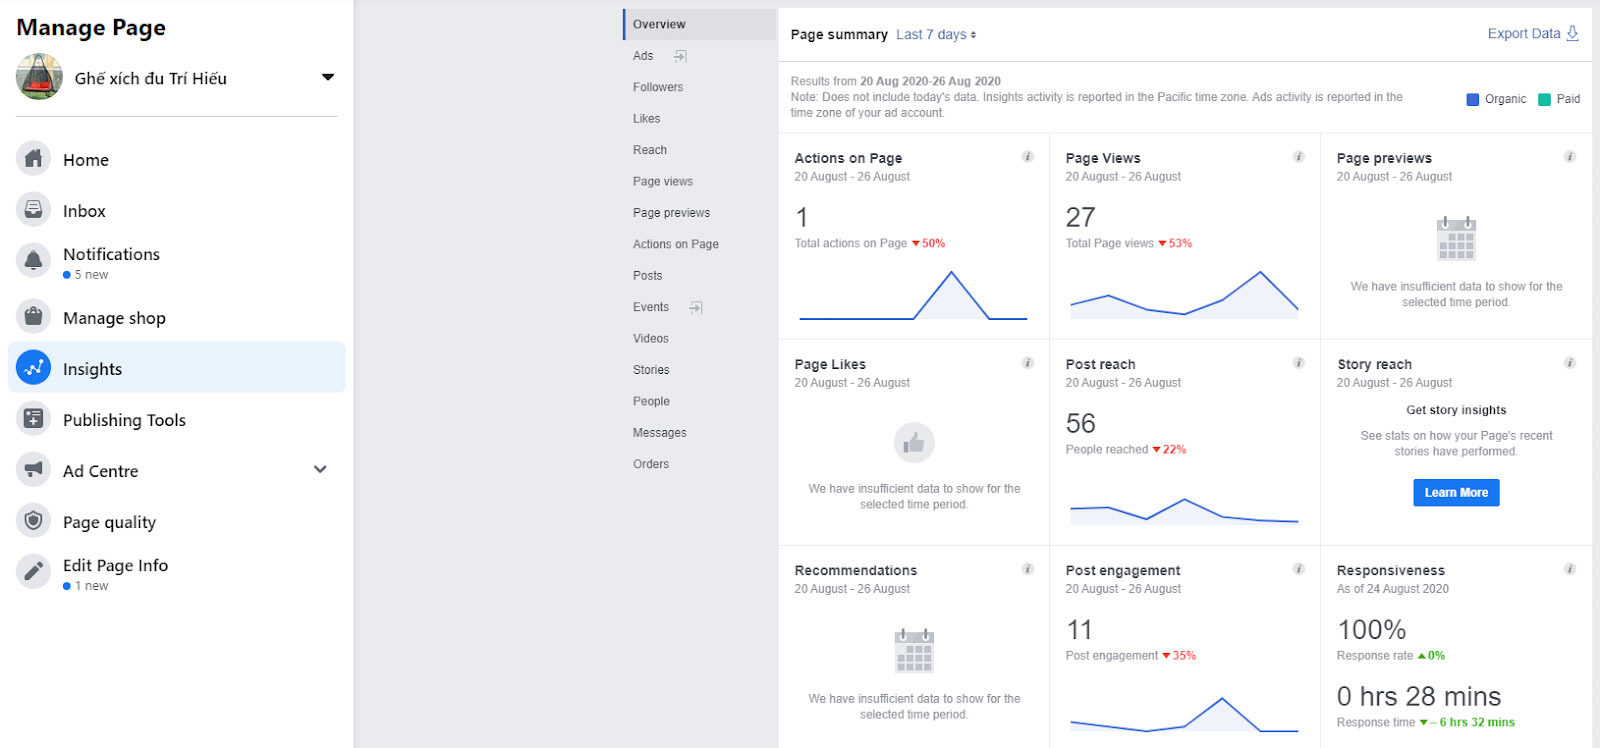Open the People insights section
Screen dimensions: 1600x748
click(x=651, y=401)
